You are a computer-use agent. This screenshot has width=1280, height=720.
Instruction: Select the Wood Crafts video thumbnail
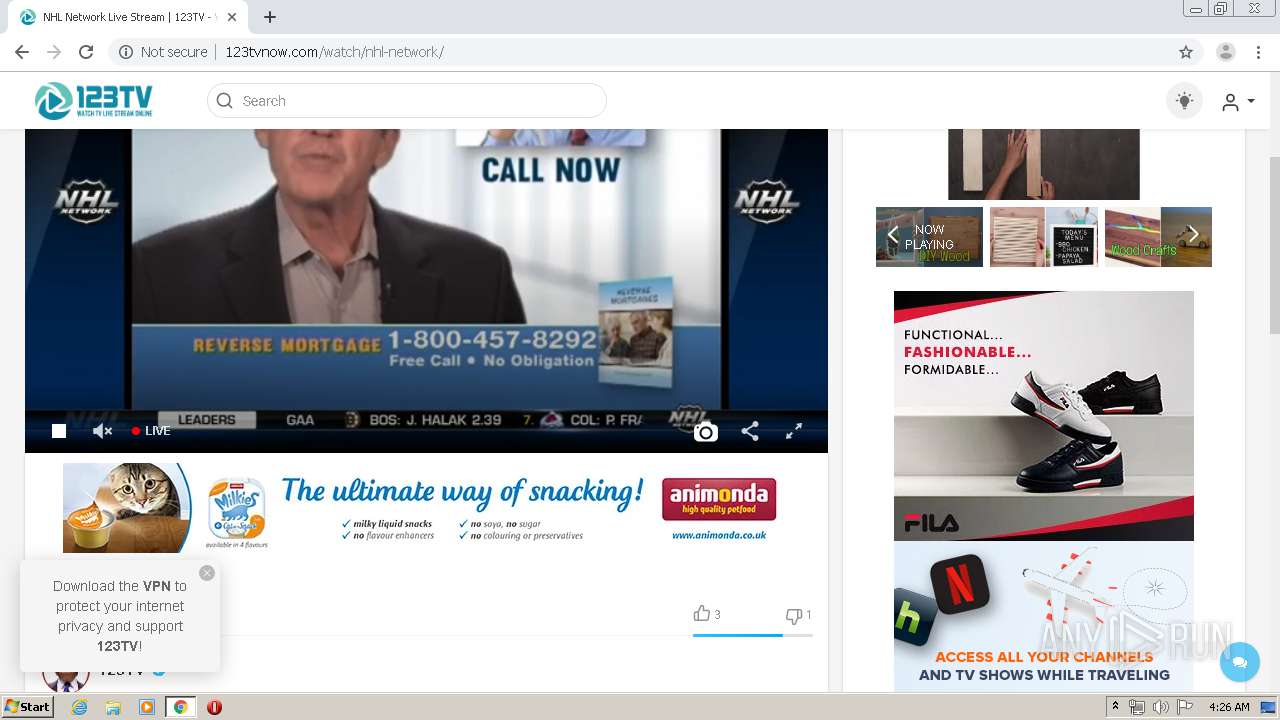coord(1158,237)
